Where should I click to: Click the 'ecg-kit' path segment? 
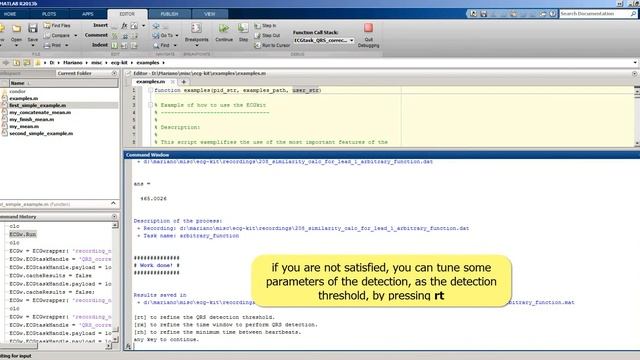119,62
